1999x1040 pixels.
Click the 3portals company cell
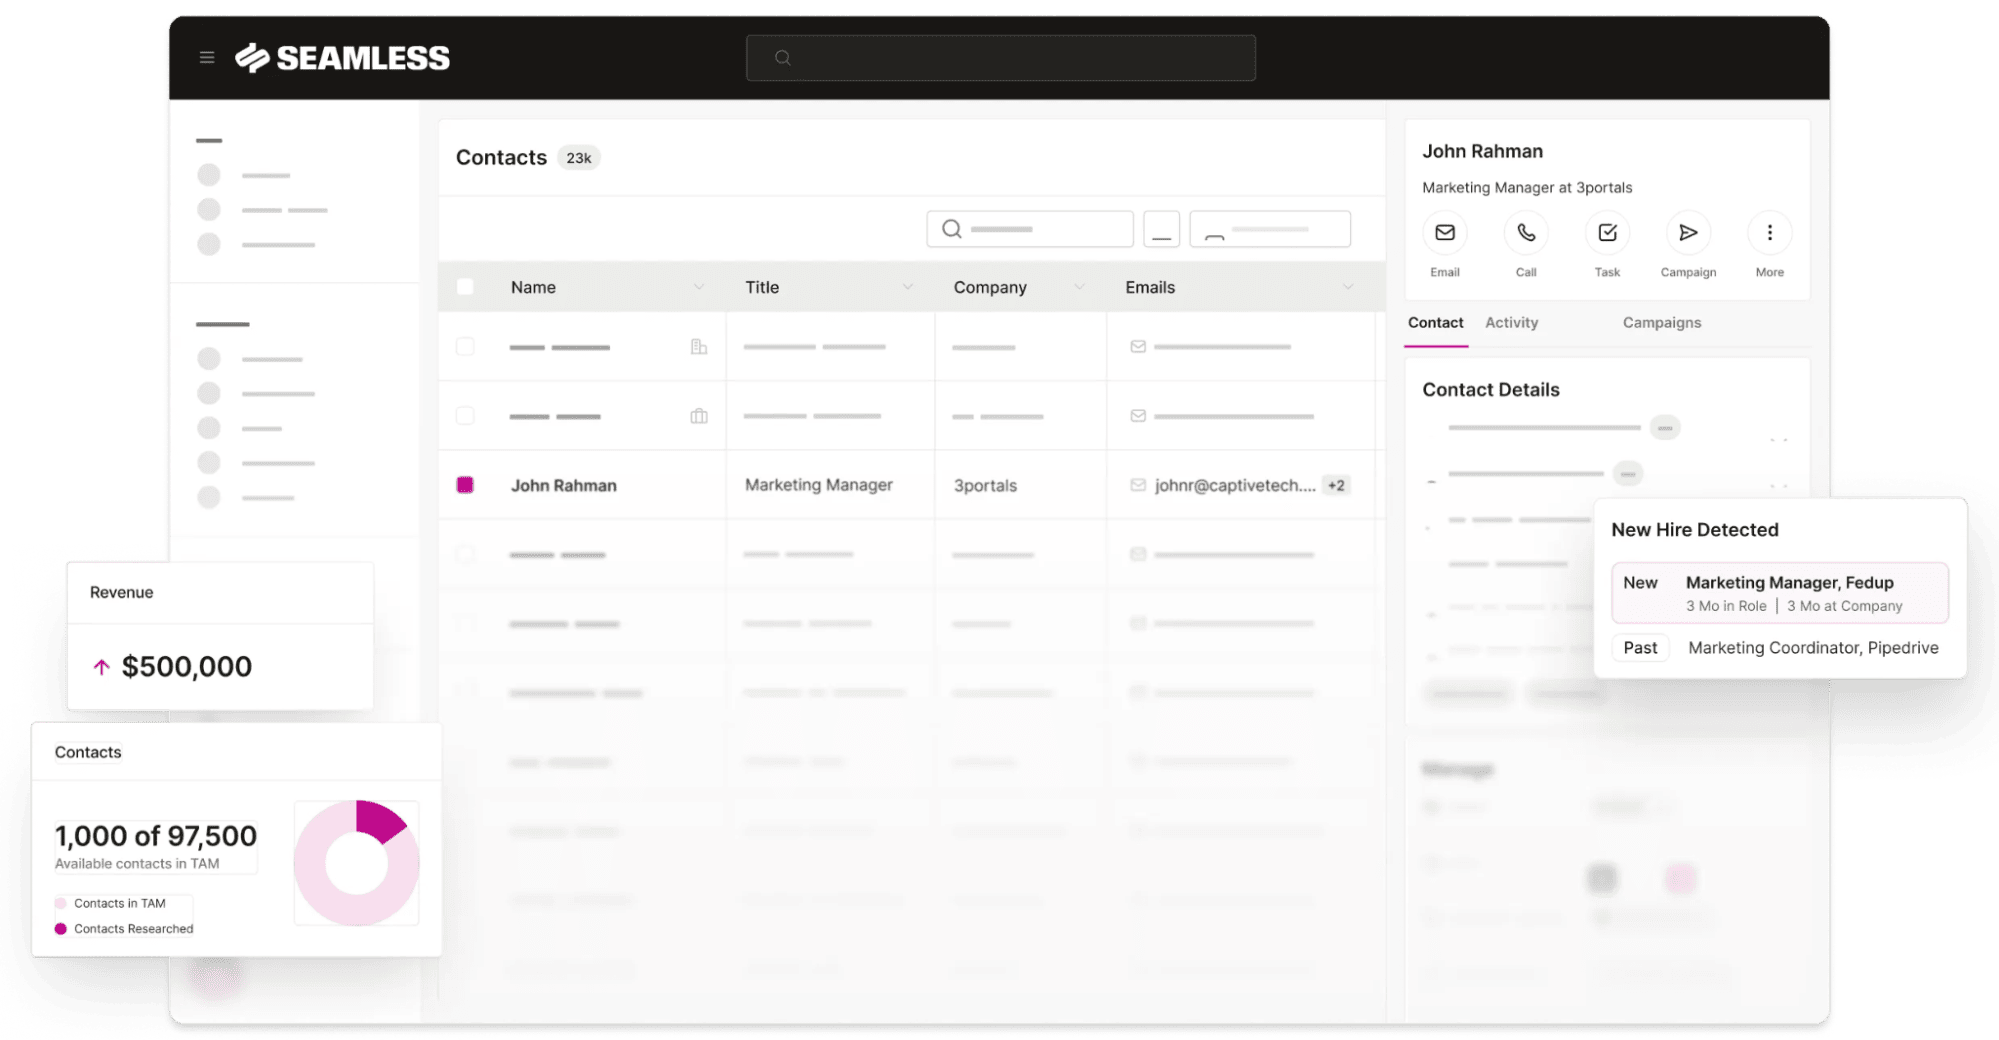(985, 485)
